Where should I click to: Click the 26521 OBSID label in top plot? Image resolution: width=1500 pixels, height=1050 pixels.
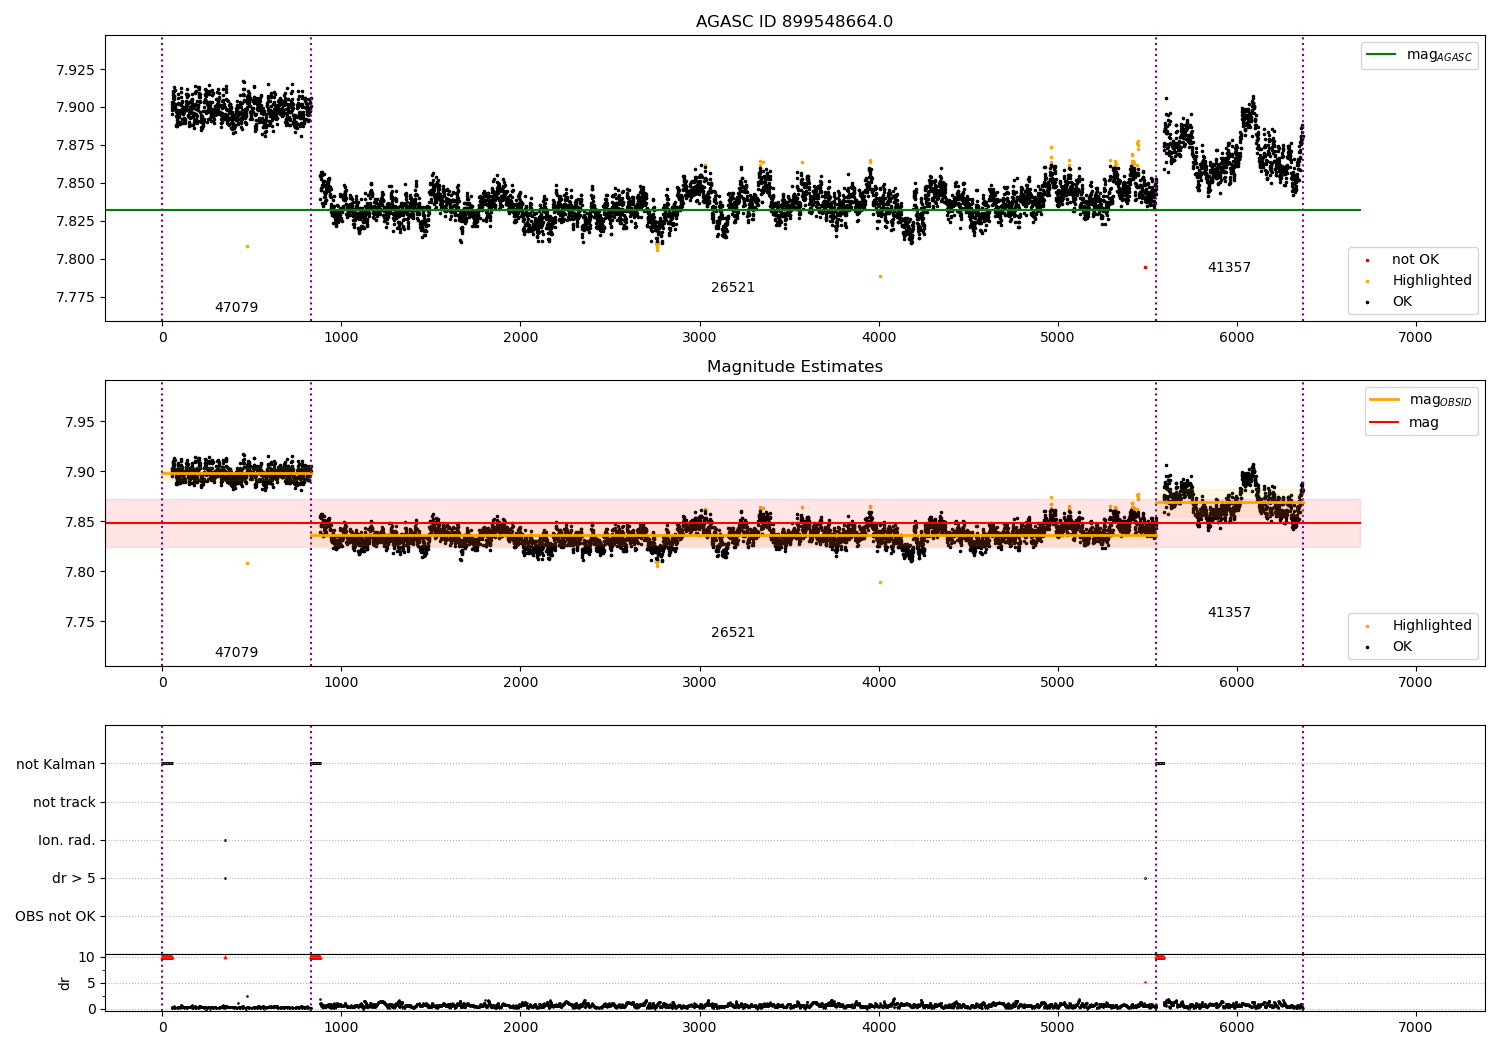[x=733, y=288]
